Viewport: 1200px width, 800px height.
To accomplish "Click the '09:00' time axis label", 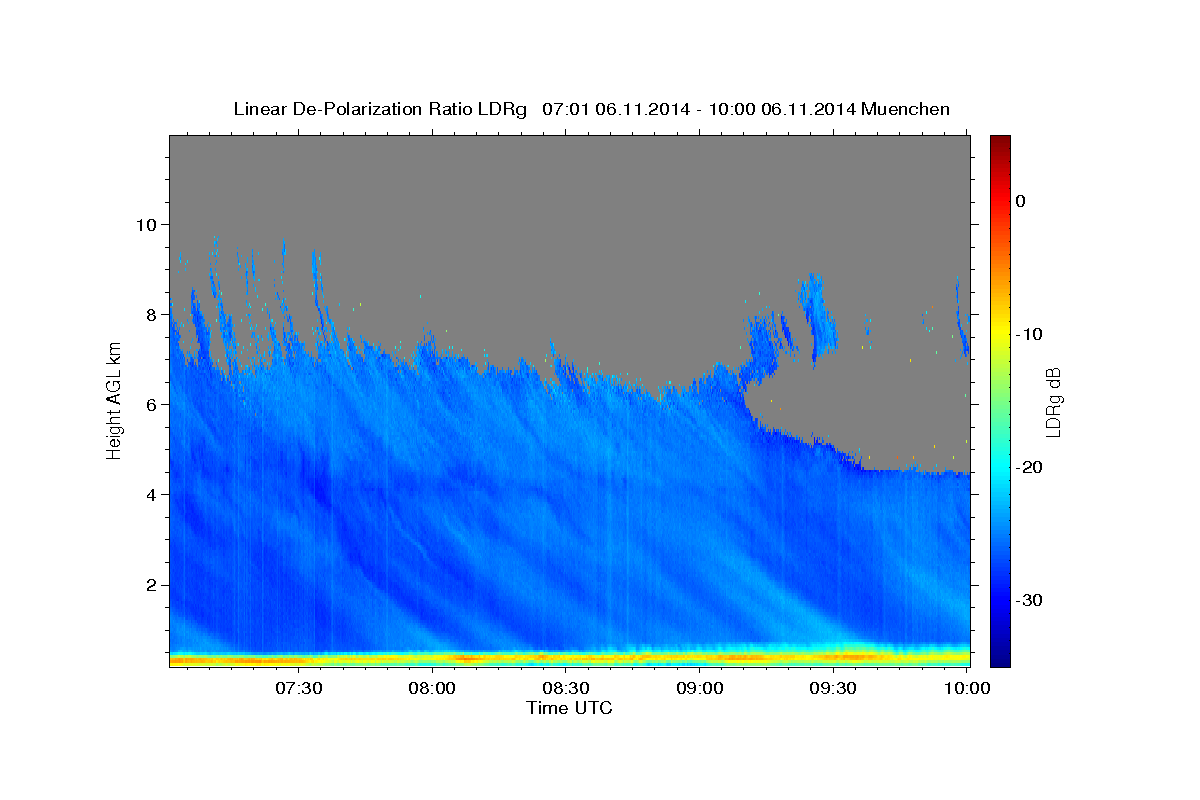I will click(700, 689).
